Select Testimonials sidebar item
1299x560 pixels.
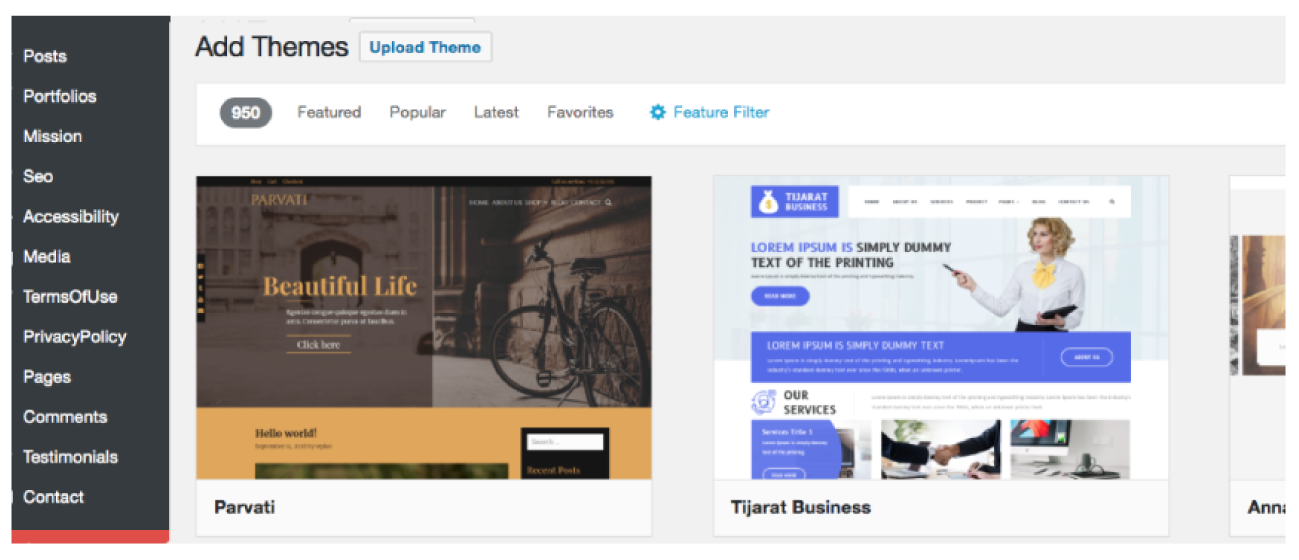[70, 457]
